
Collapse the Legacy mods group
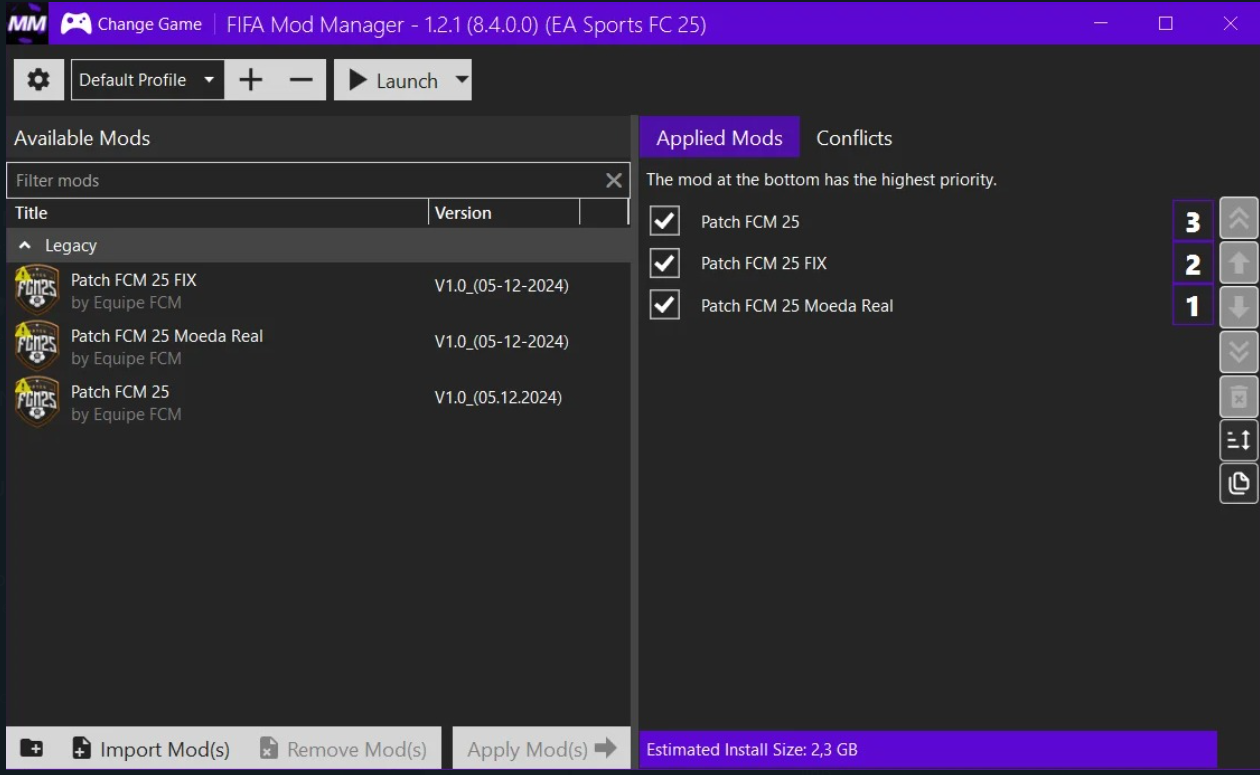point(25,245)
